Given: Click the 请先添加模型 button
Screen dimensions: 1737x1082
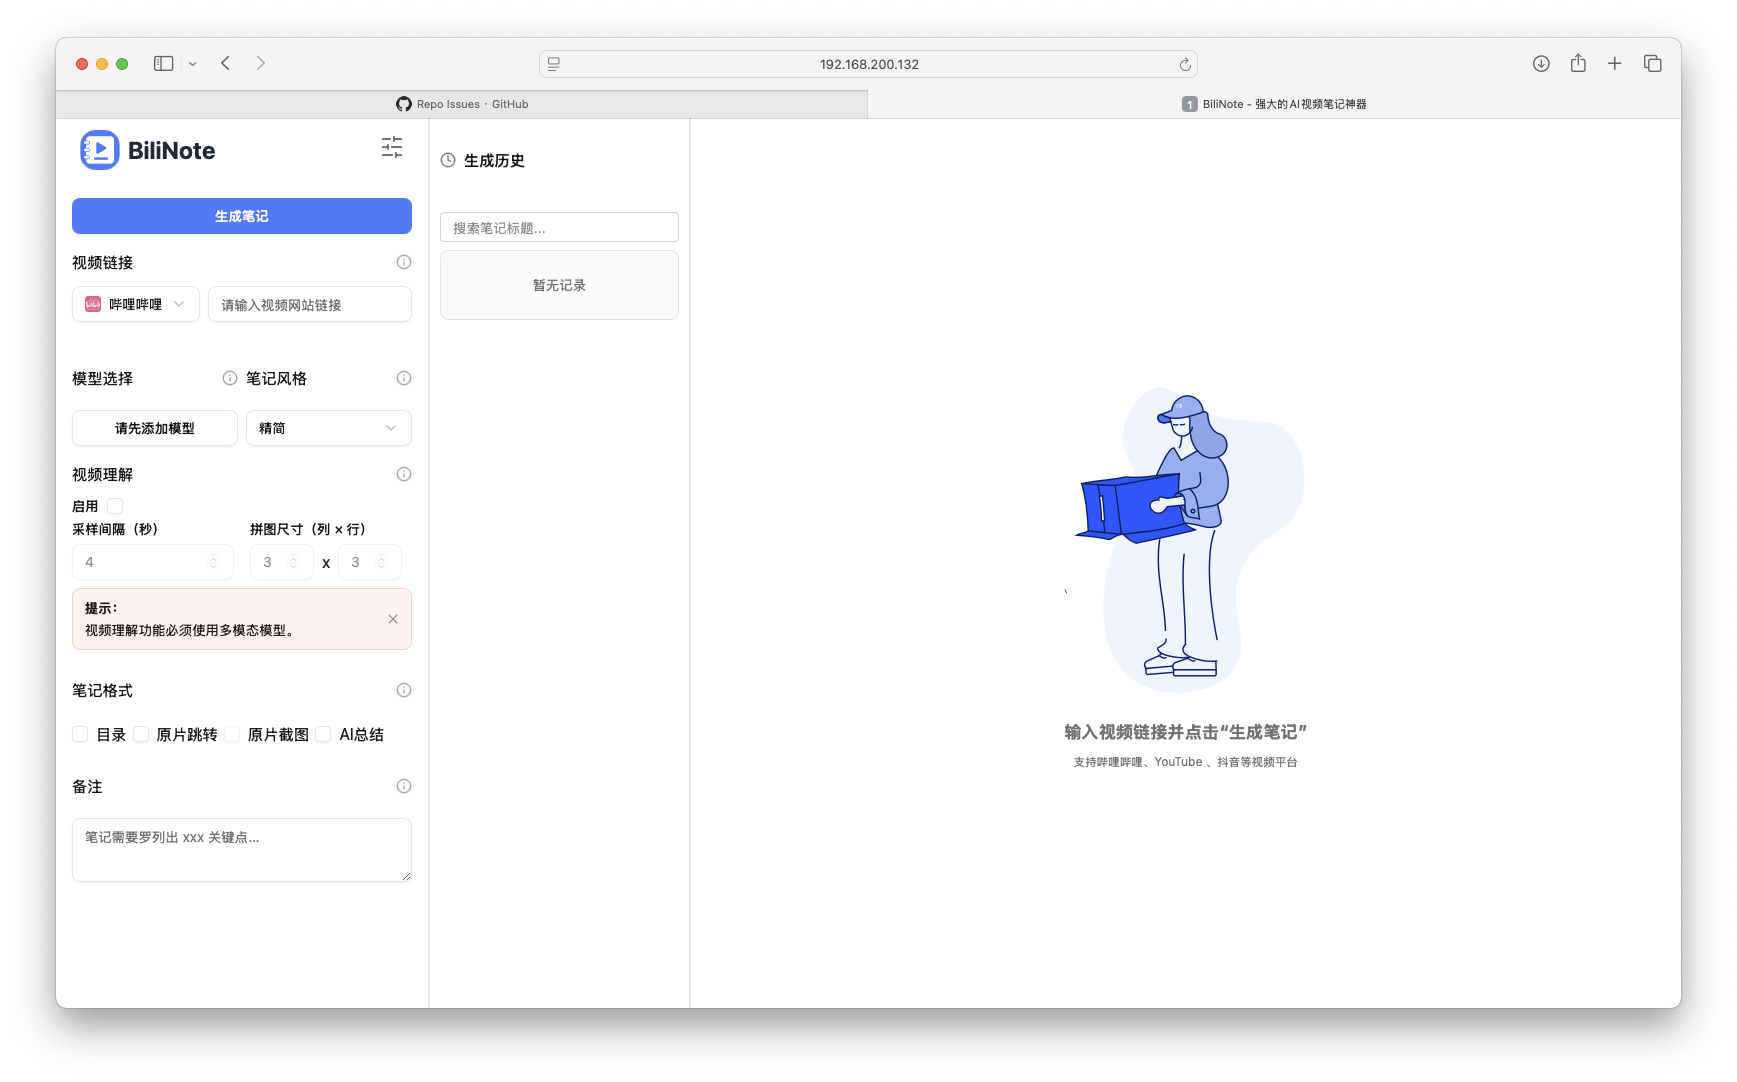Looking at the screenshot, I should click(155, 428).
